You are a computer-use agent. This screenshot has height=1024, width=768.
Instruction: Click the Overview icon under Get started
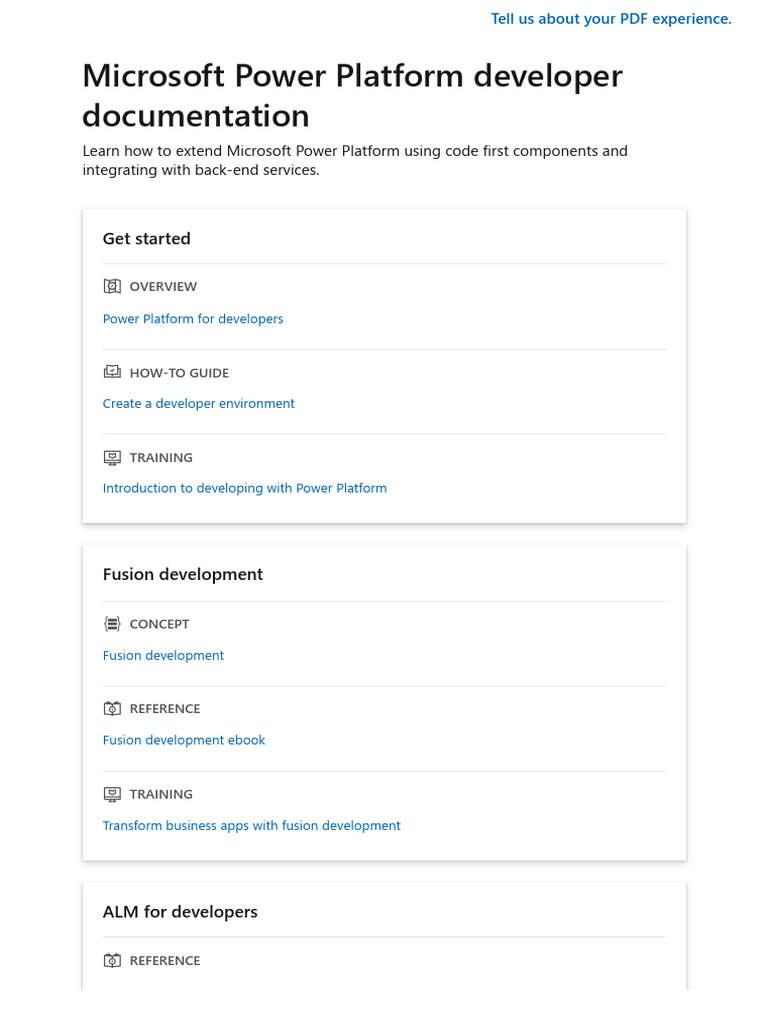(112, 286)
